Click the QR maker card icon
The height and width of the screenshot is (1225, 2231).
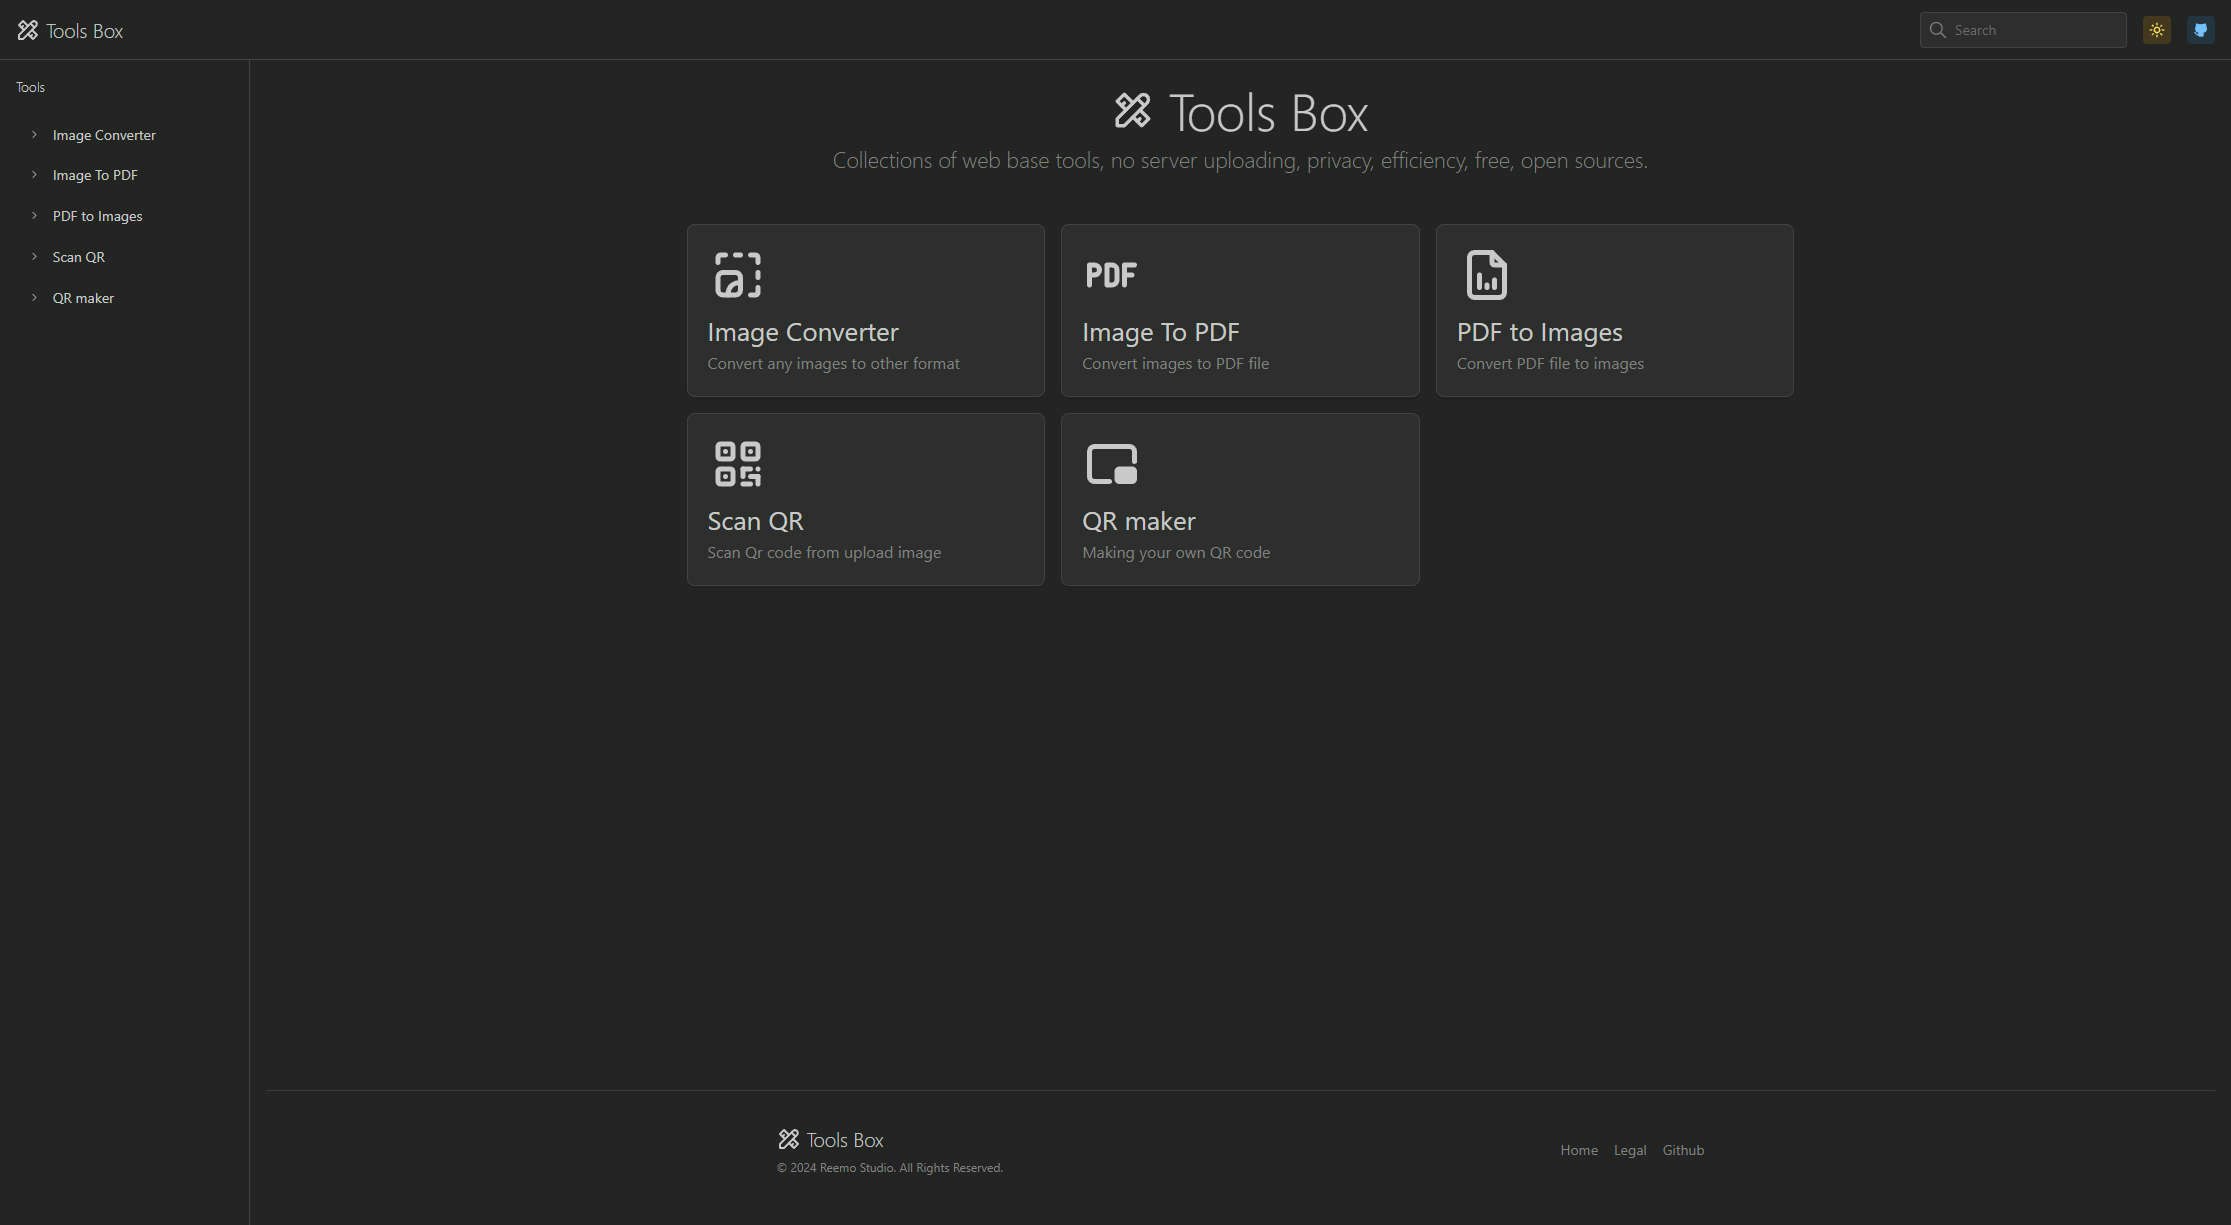click(1112, 464)
